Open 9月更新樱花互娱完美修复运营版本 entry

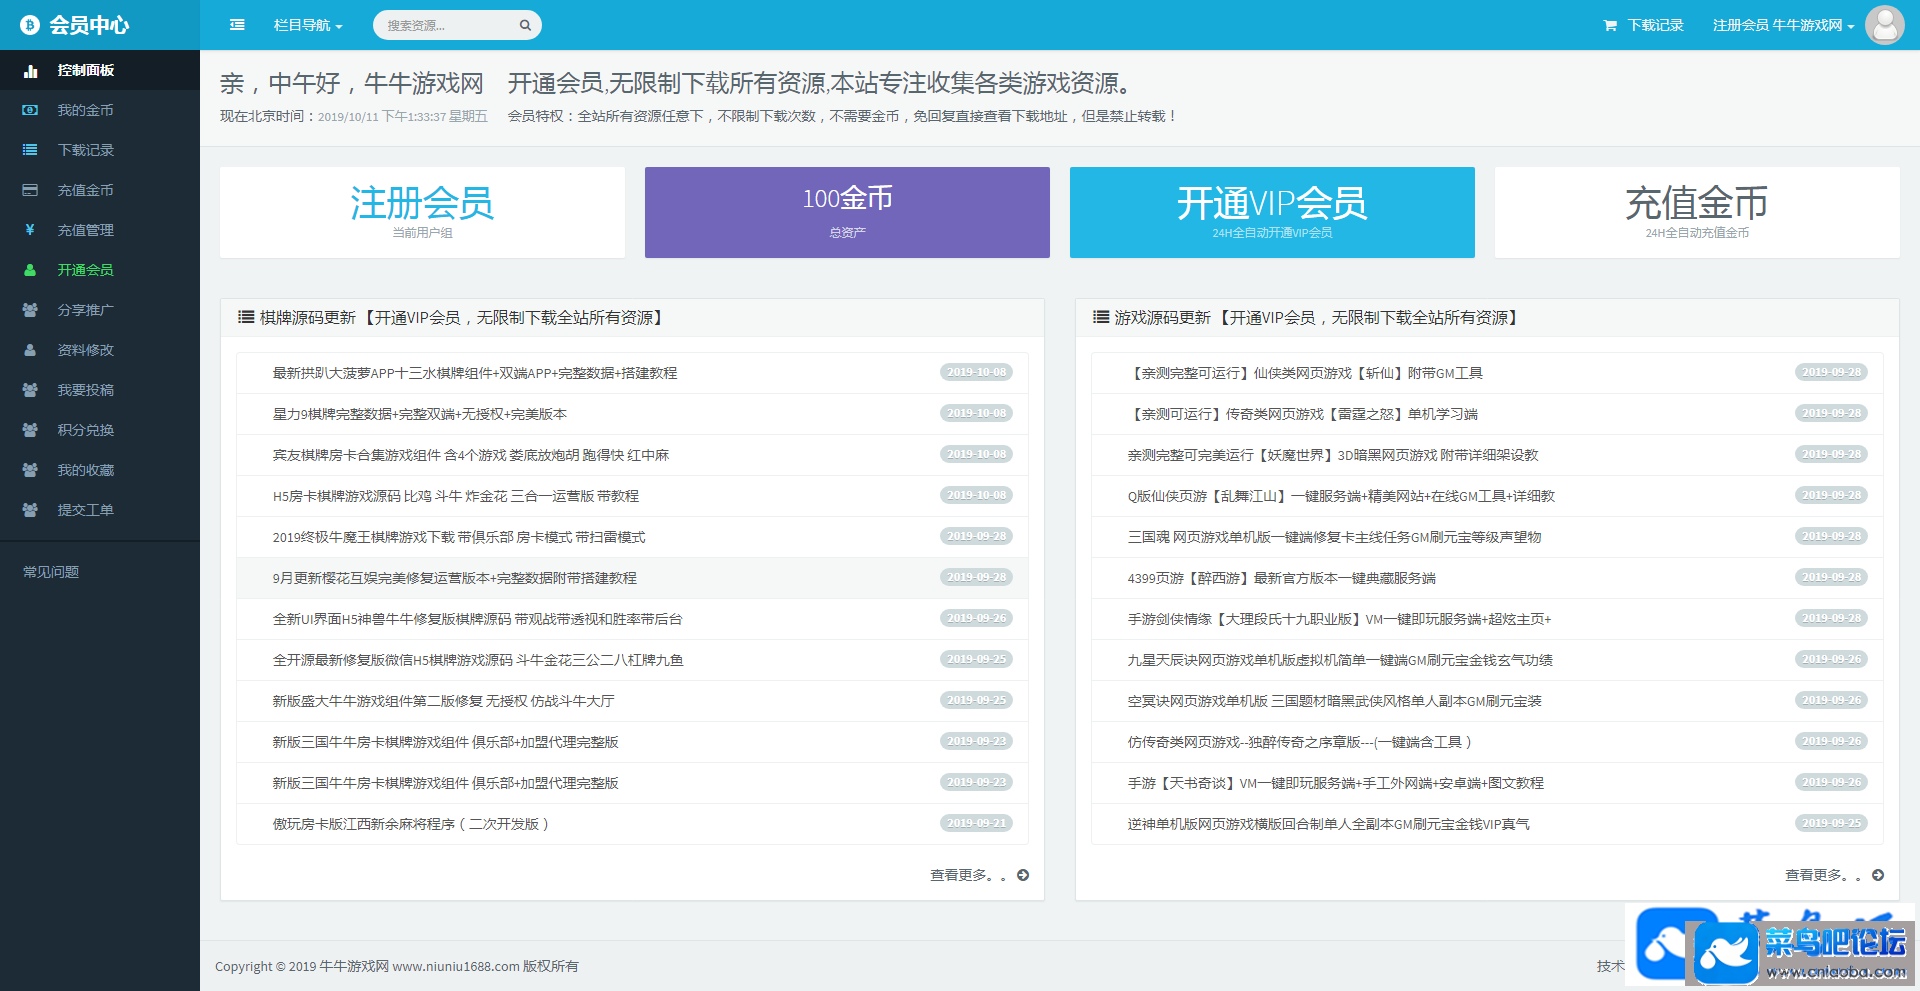click(632, 578)
